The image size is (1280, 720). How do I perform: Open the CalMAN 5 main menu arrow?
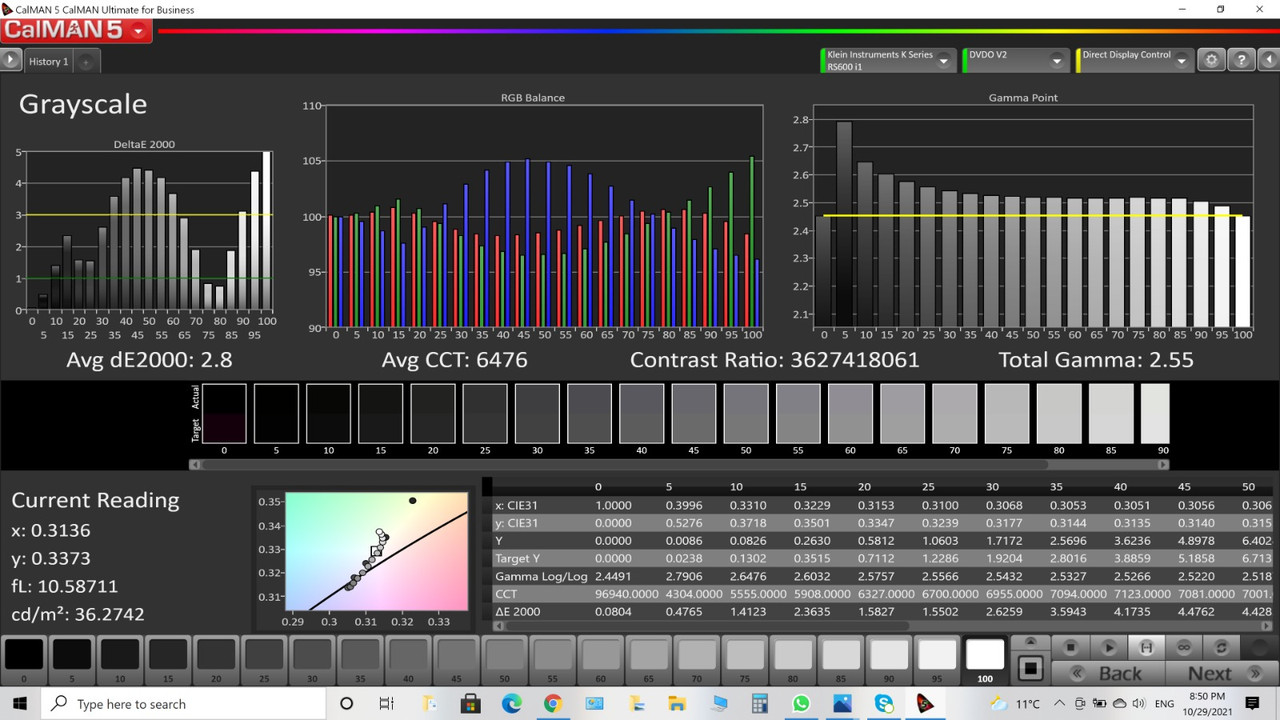pyautogui.click(x=138, y=31)
